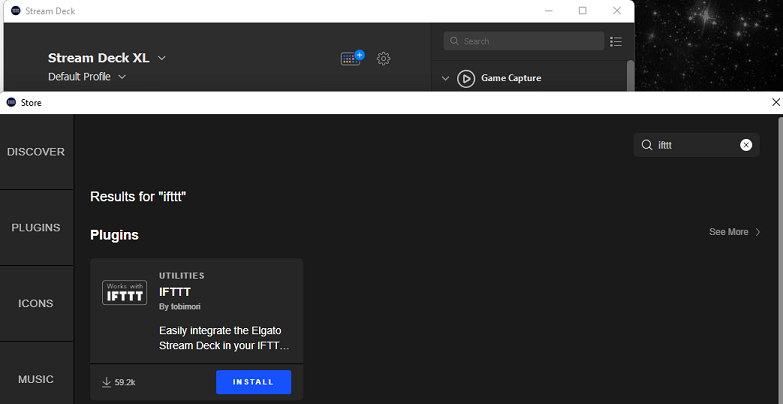
Task: Maximize the Stream Deck window
Action: pos(582,10)
